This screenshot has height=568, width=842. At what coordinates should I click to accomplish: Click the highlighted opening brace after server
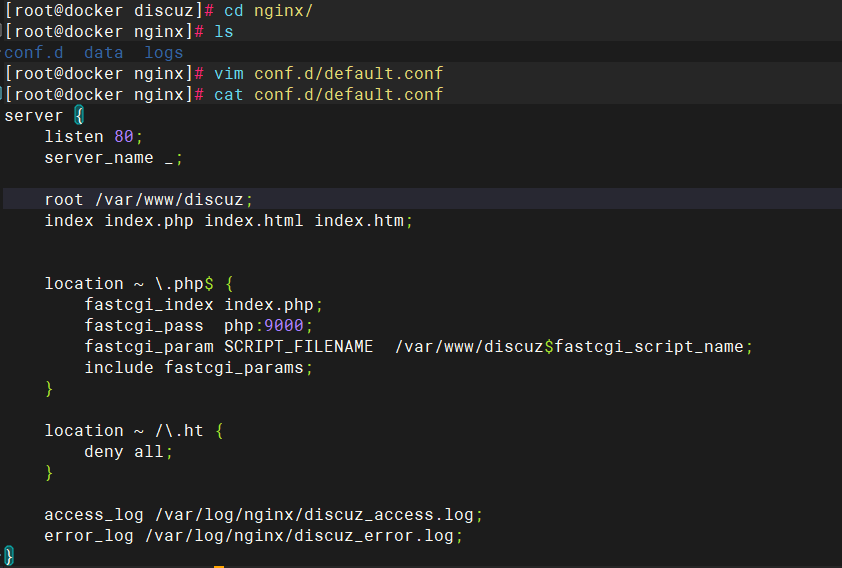pyautogui.click(x=79, y=115)
